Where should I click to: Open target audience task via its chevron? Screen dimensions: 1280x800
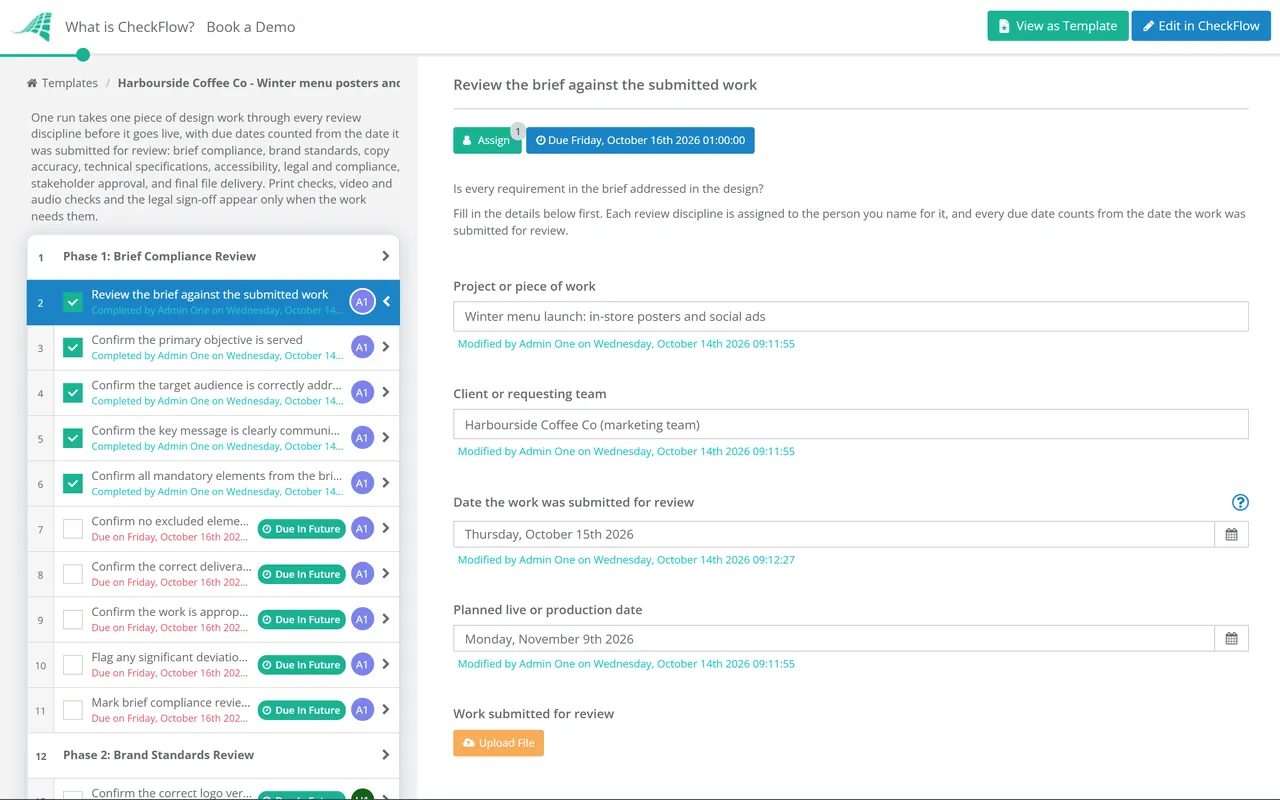coord(386,392)
